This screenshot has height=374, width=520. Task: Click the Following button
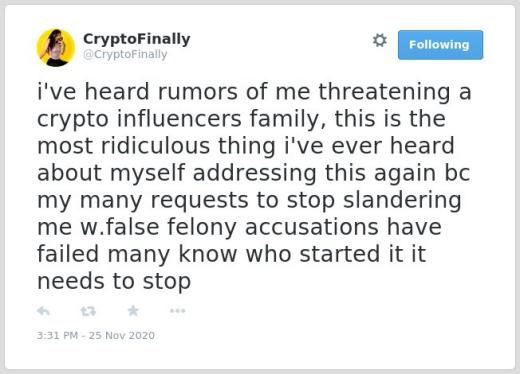[x=440, y=45]
